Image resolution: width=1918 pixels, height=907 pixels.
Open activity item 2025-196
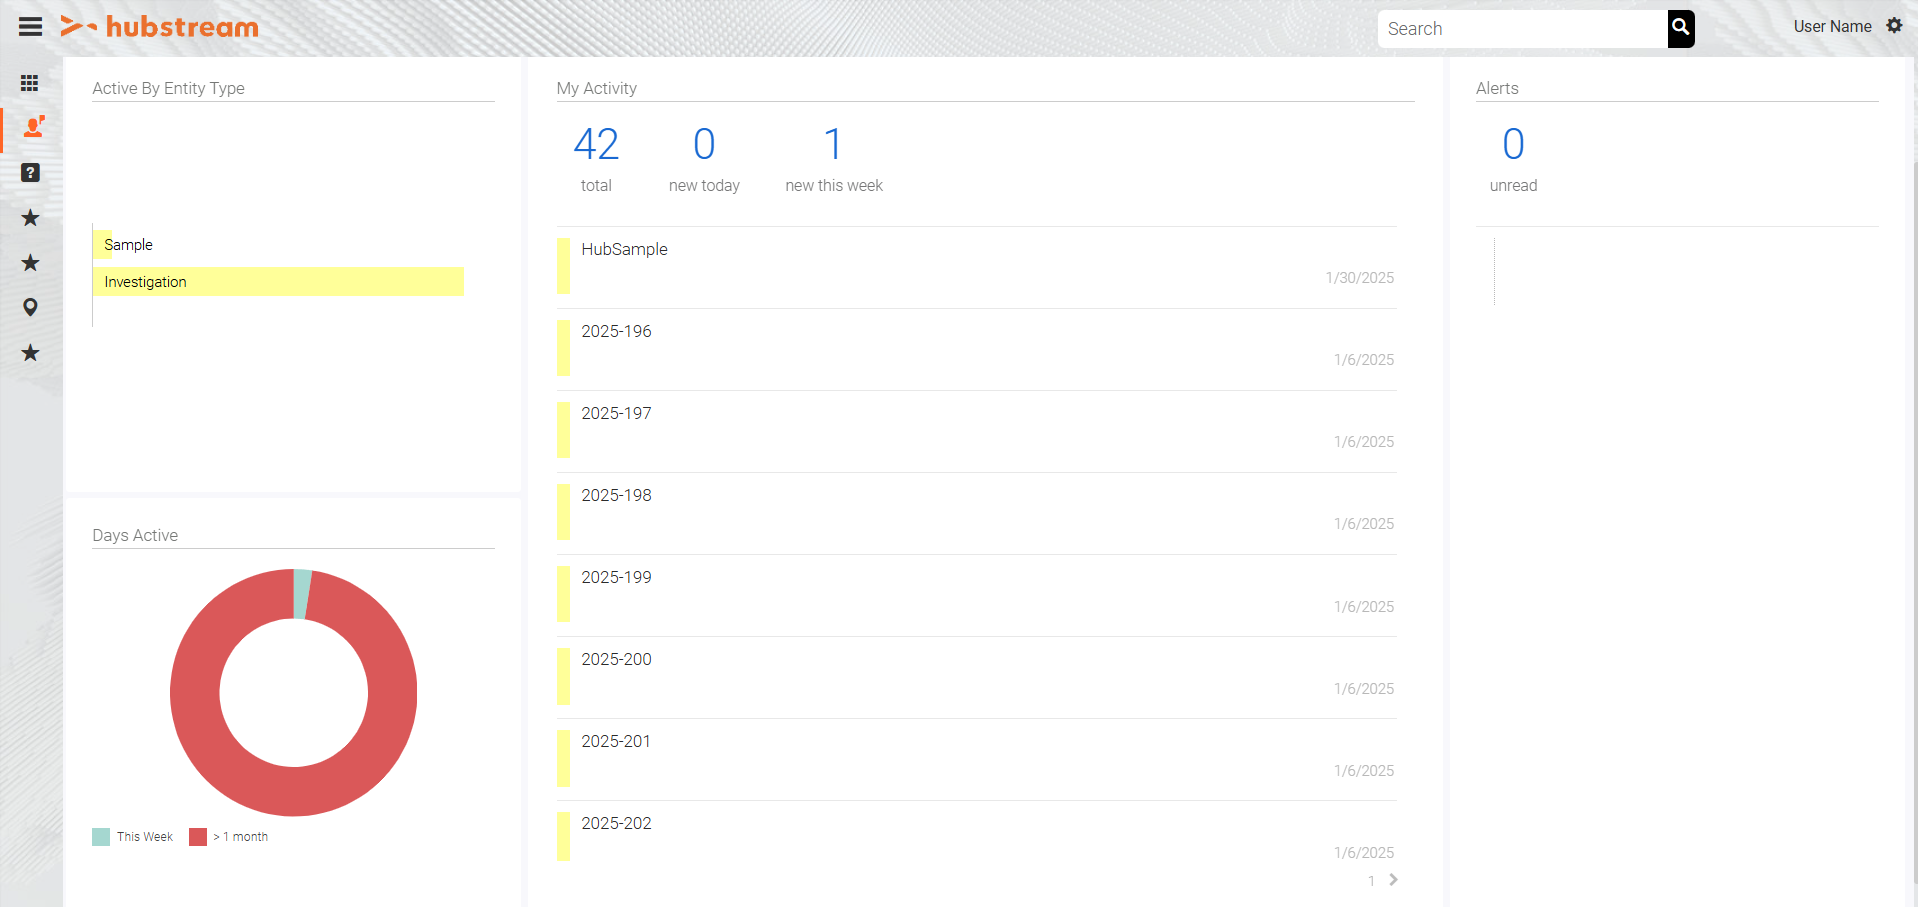[616, 331]
